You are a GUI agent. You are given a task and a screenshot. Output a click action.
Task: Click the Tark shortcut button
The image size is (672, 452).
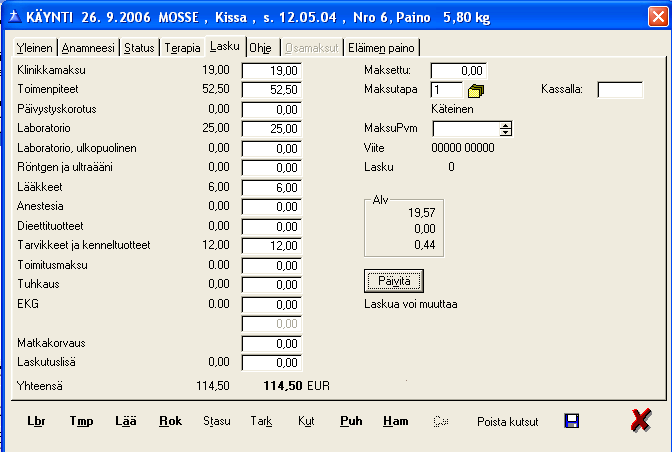click(x=261, y=421)
